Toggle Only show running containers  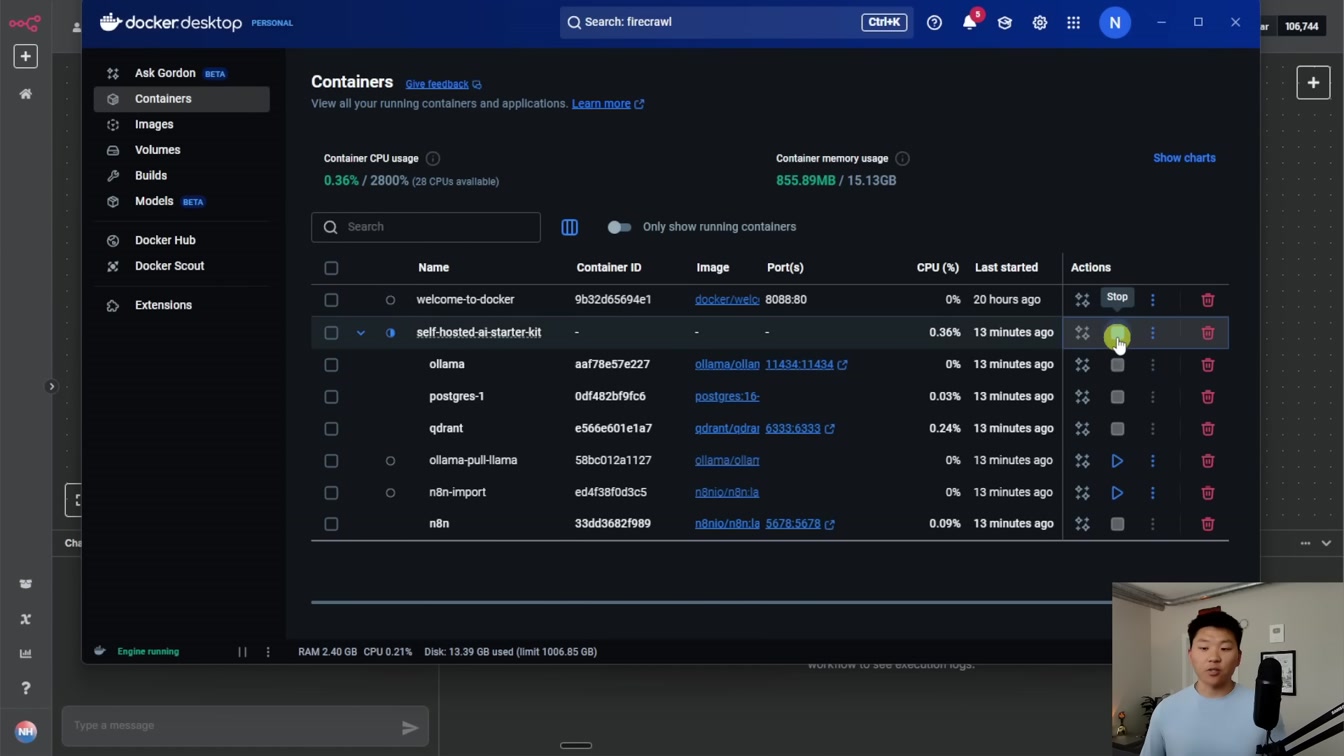point(619,227)
